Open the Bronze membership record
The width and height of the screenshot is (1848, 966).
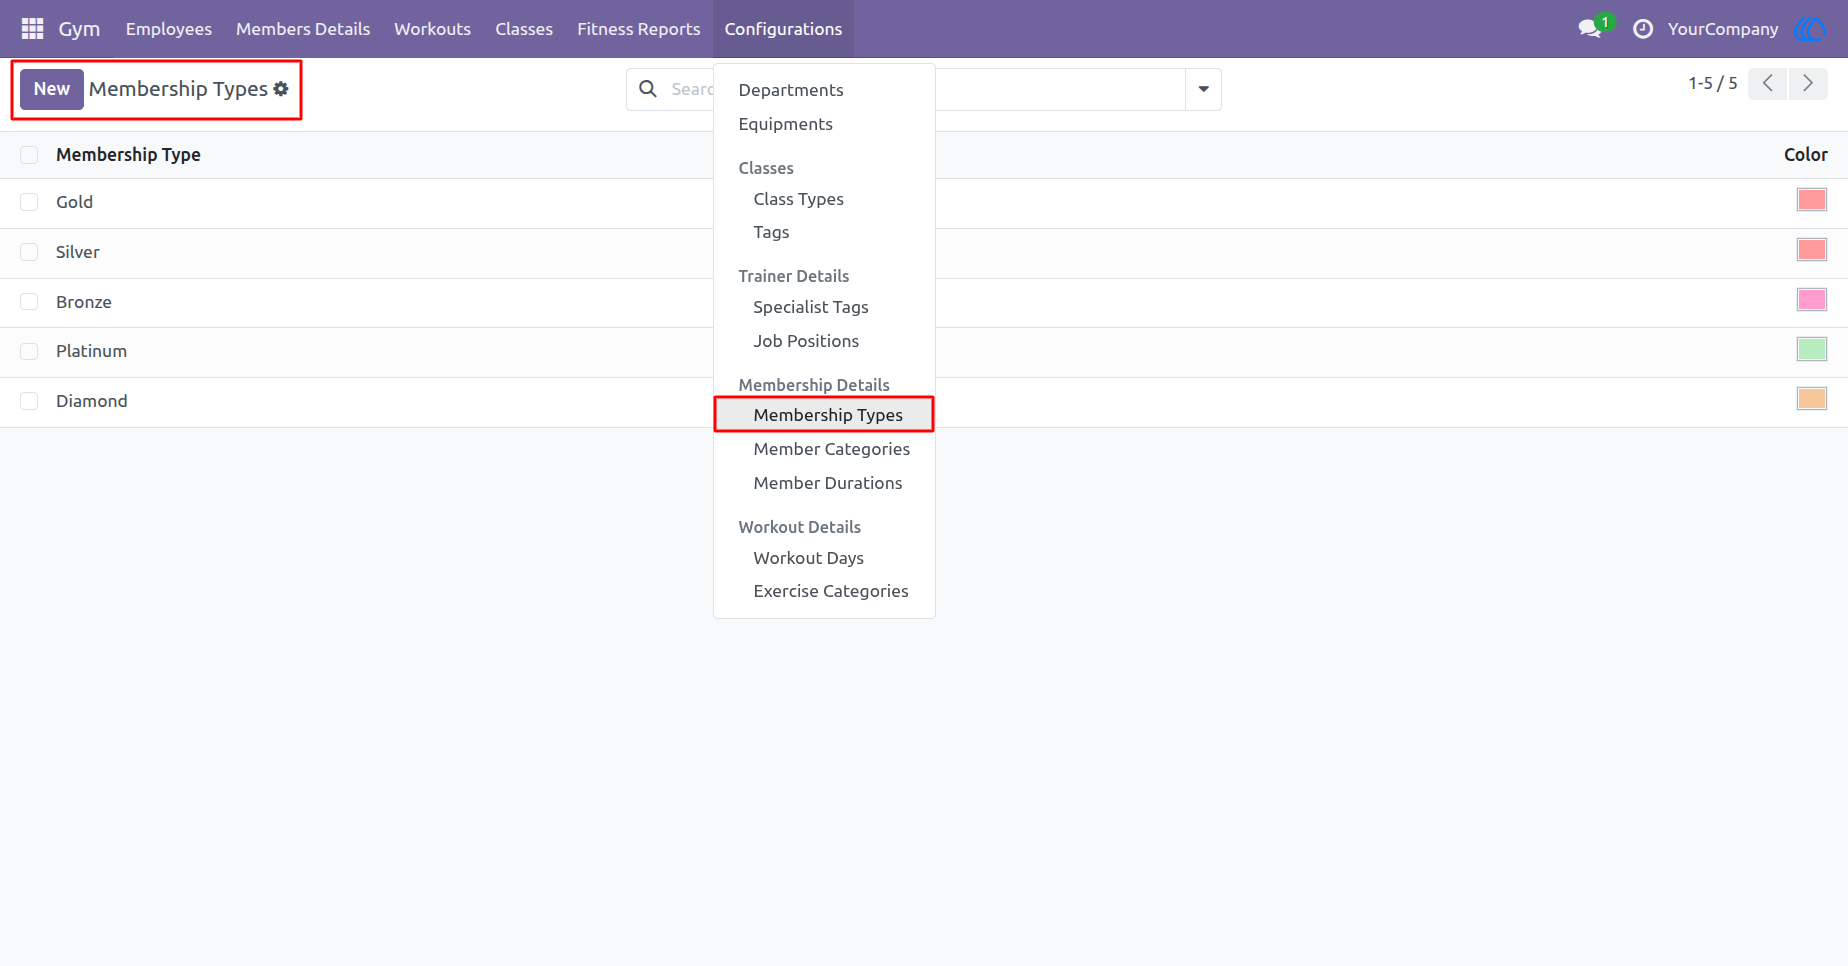point(84,302)
